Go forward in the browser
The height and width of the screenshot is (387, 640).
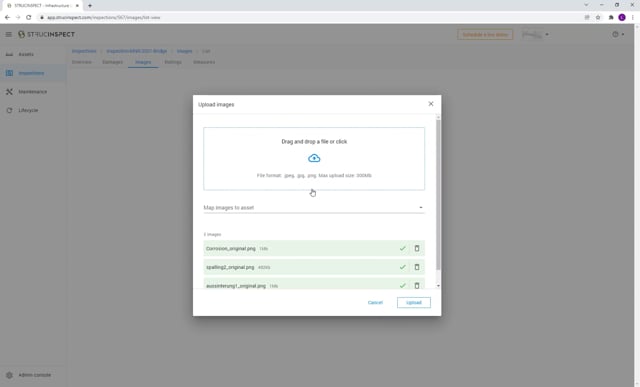tap(18, 17)
